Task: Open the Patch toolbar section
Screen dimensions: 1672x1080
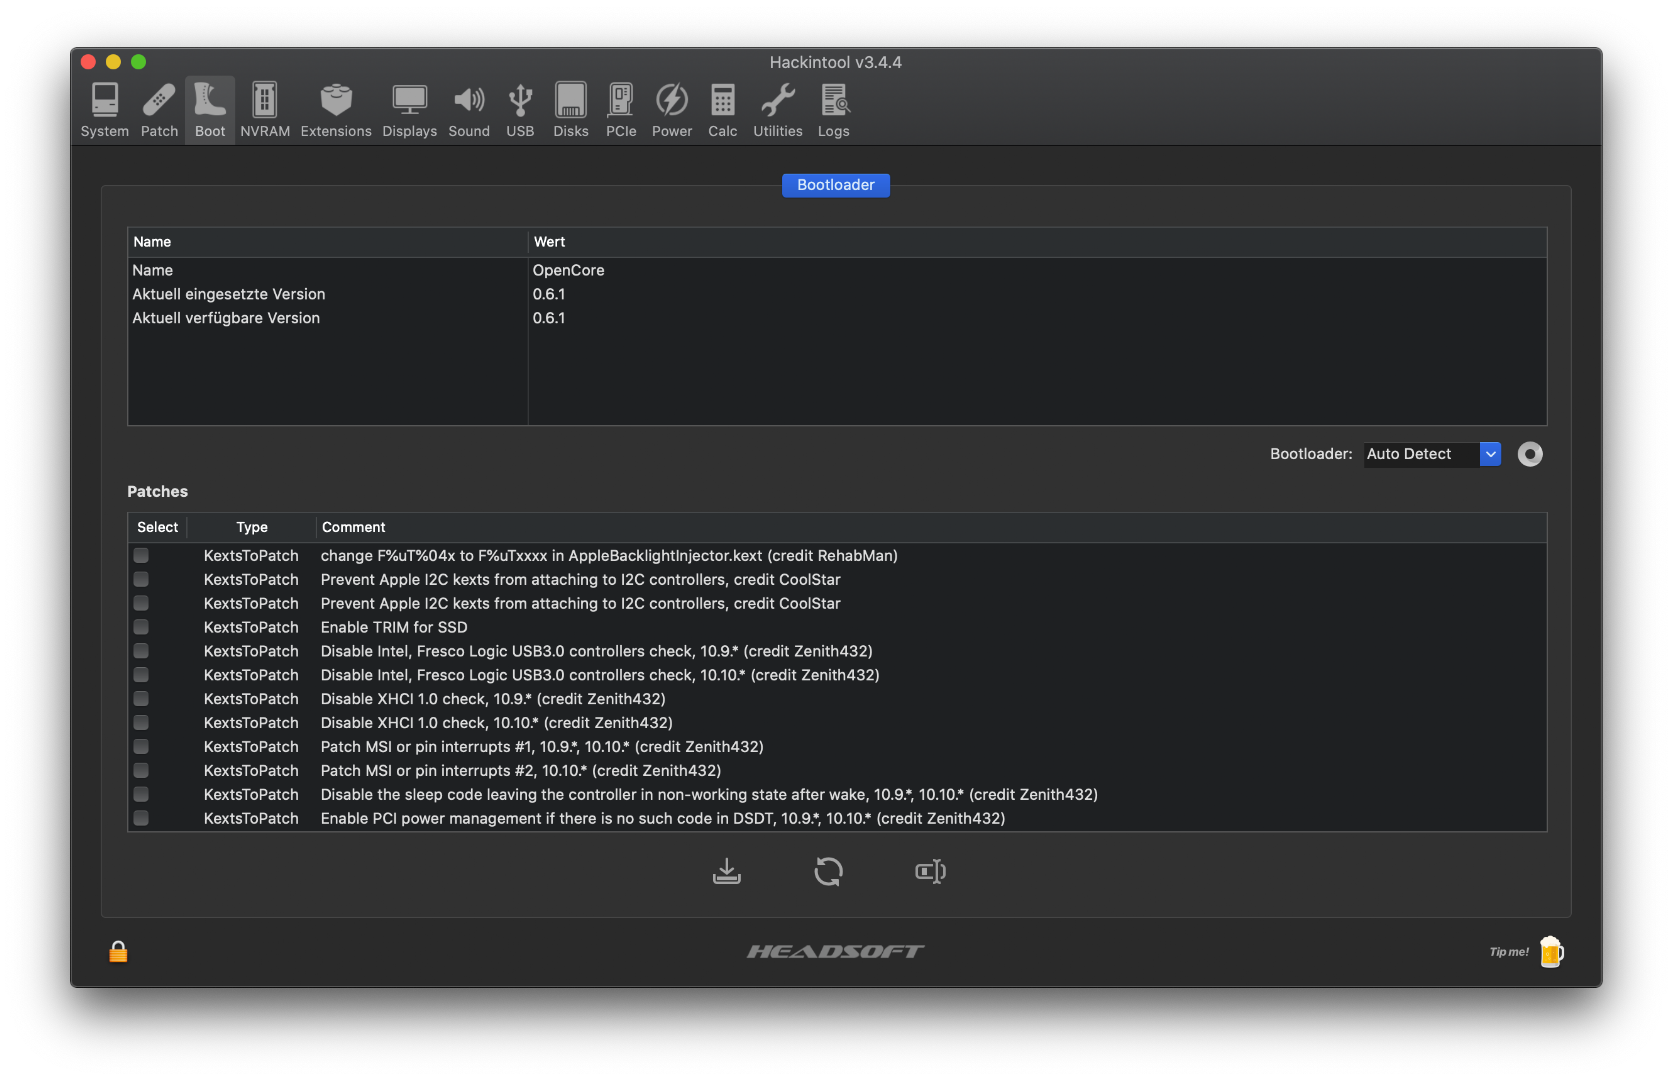Action: (159, 109)
